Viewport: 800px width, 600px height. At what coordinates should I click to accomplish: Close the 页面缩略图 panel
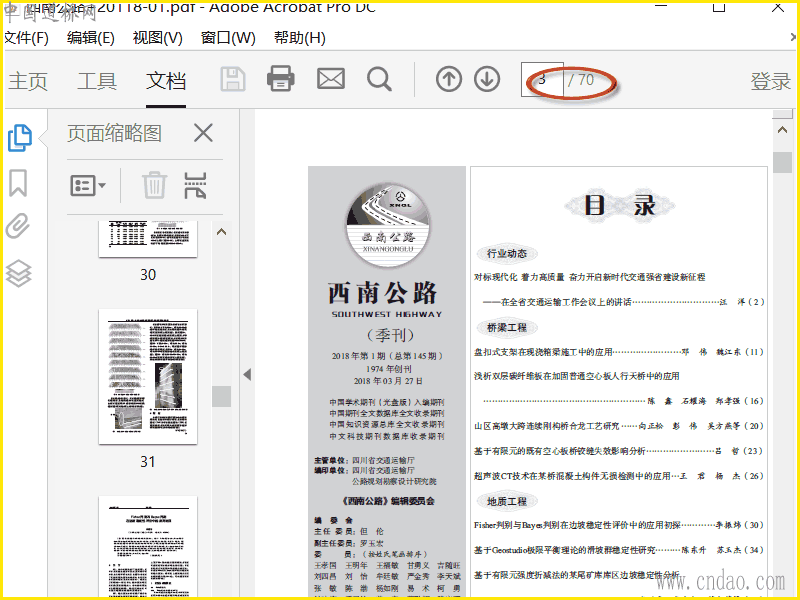[x=203, y=133]
